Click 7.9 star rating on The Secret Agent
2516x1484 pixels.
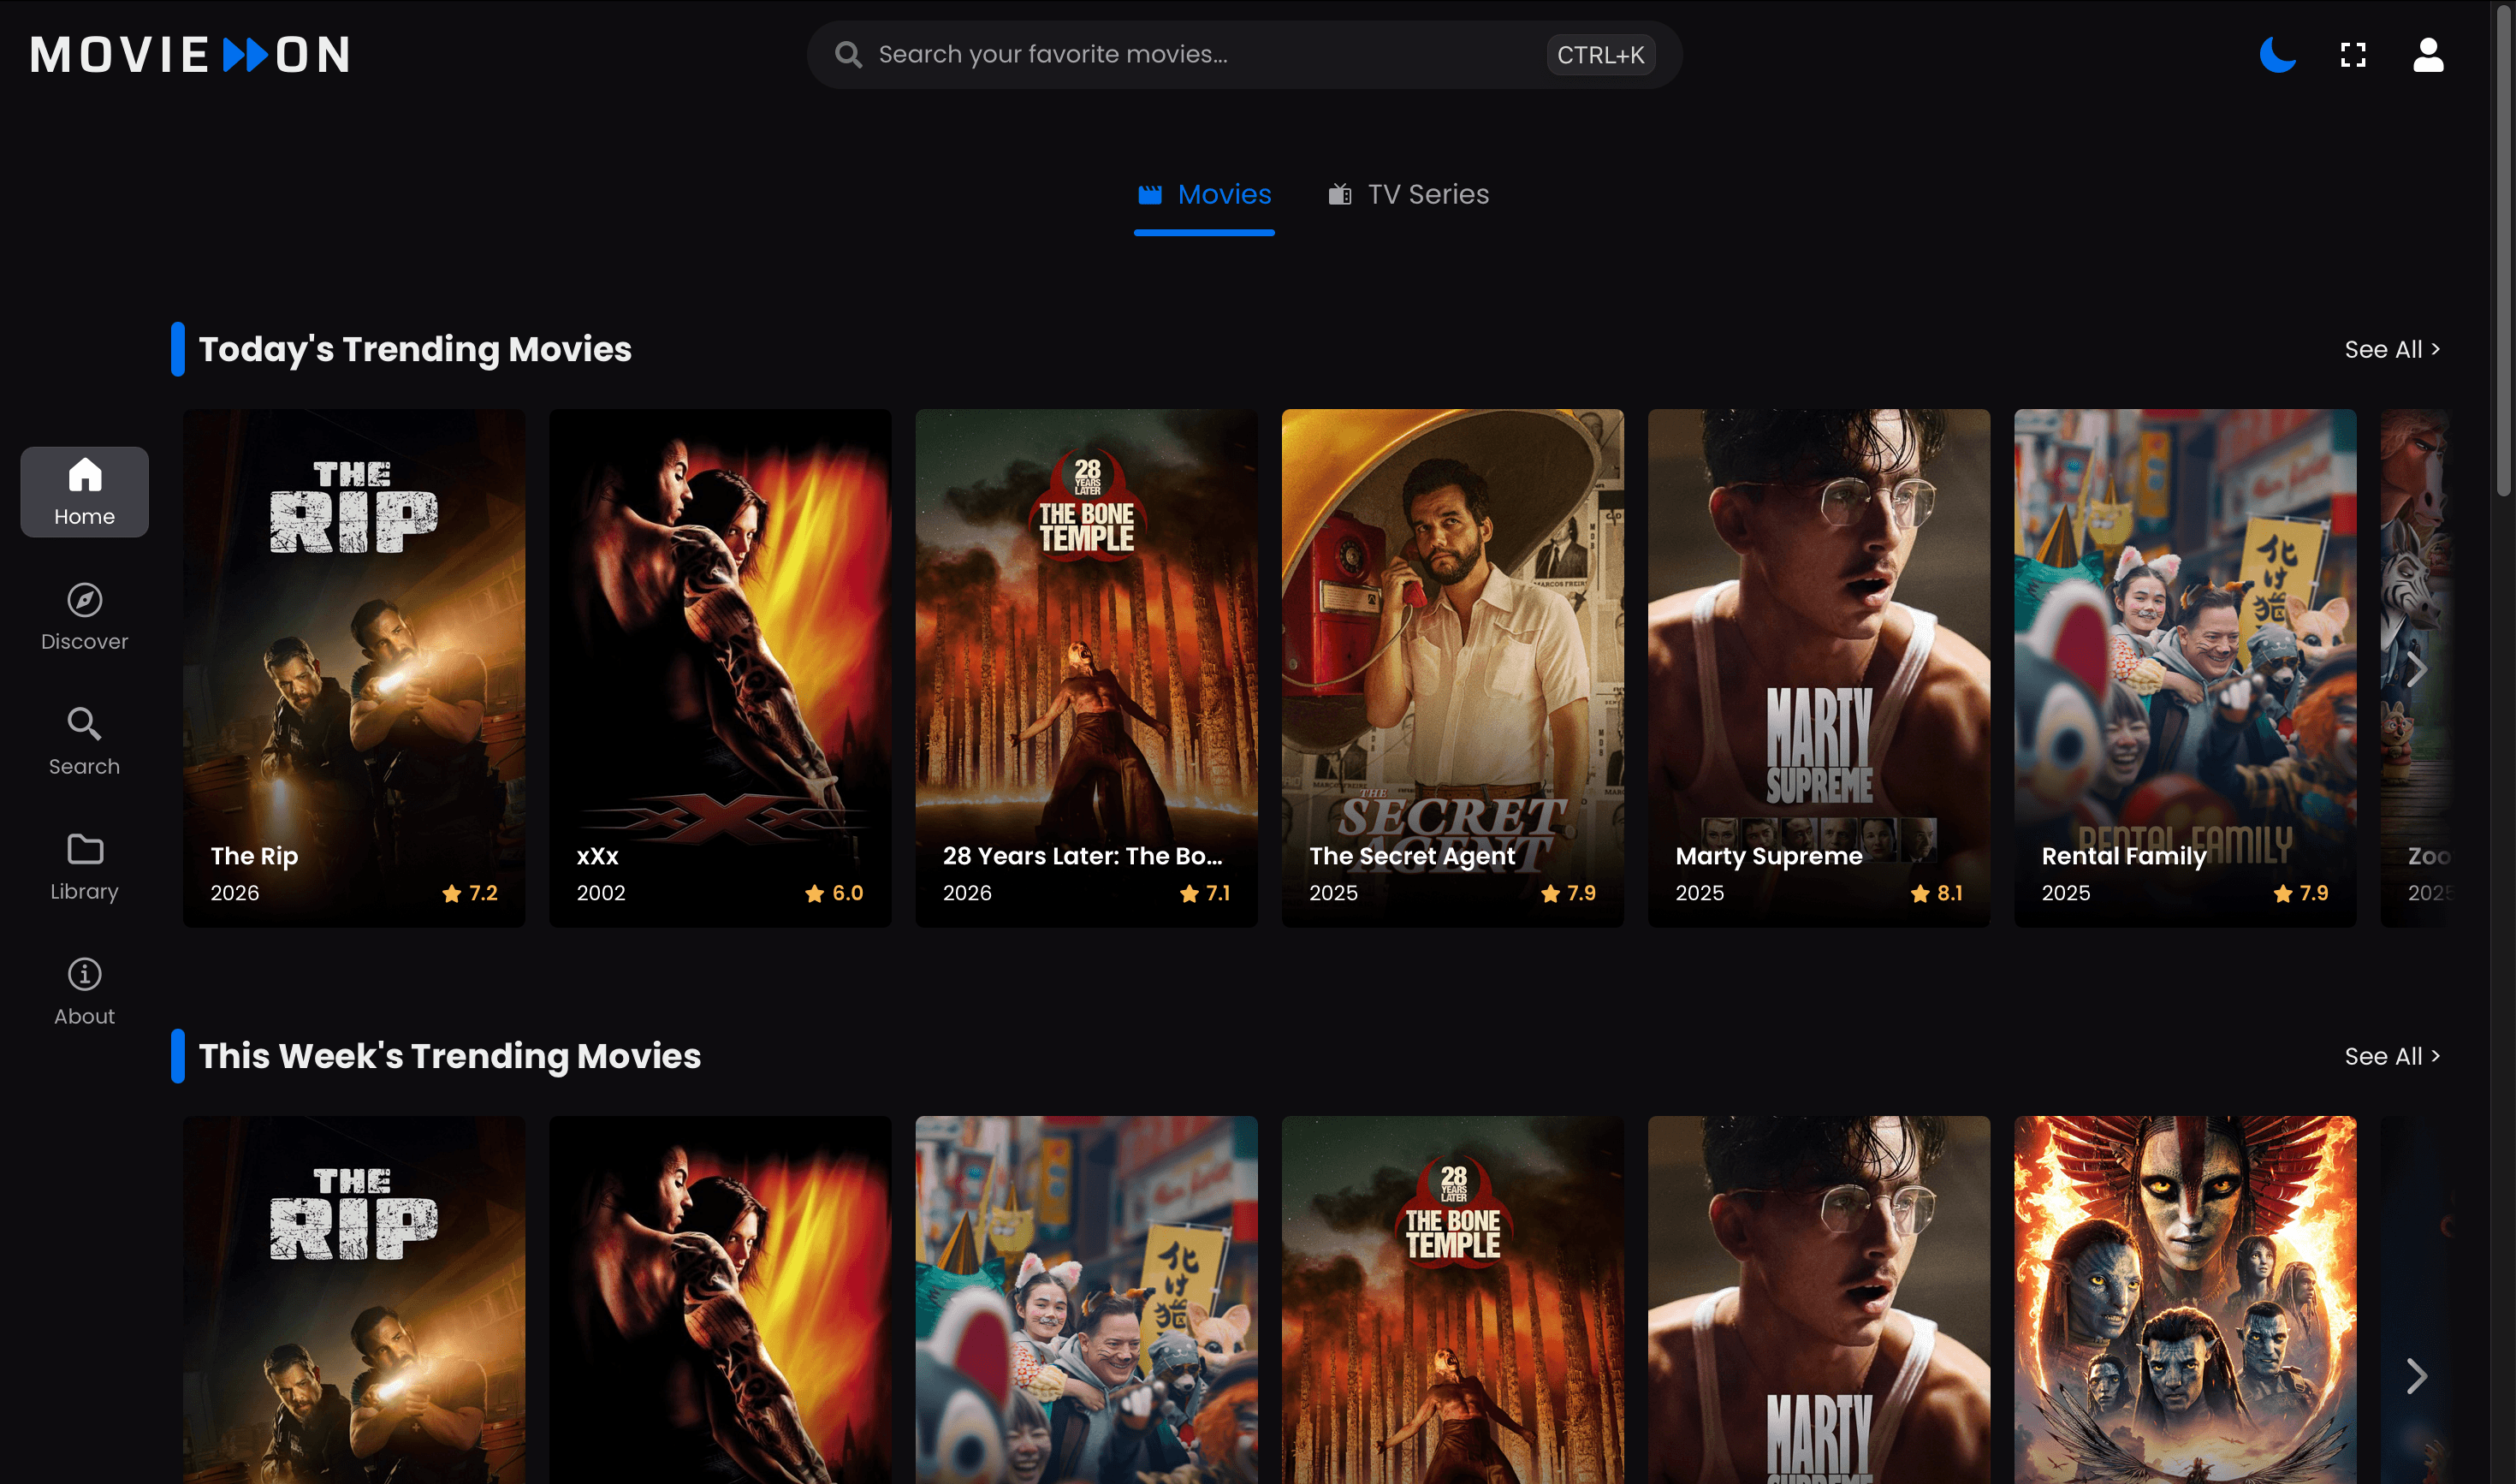1568,893
